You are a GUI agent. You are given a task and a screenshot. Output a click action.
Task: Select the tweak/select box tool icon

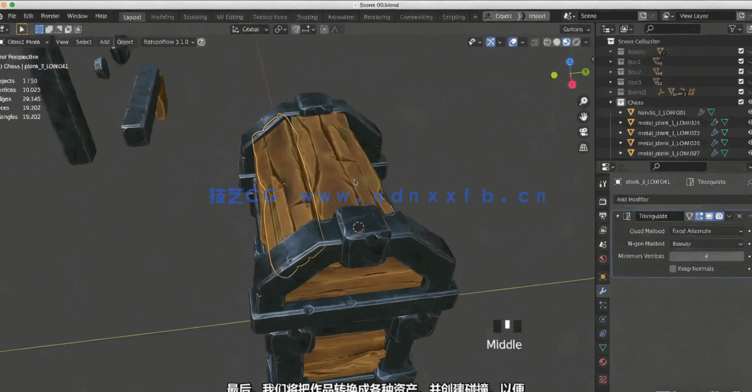point(22,29)
